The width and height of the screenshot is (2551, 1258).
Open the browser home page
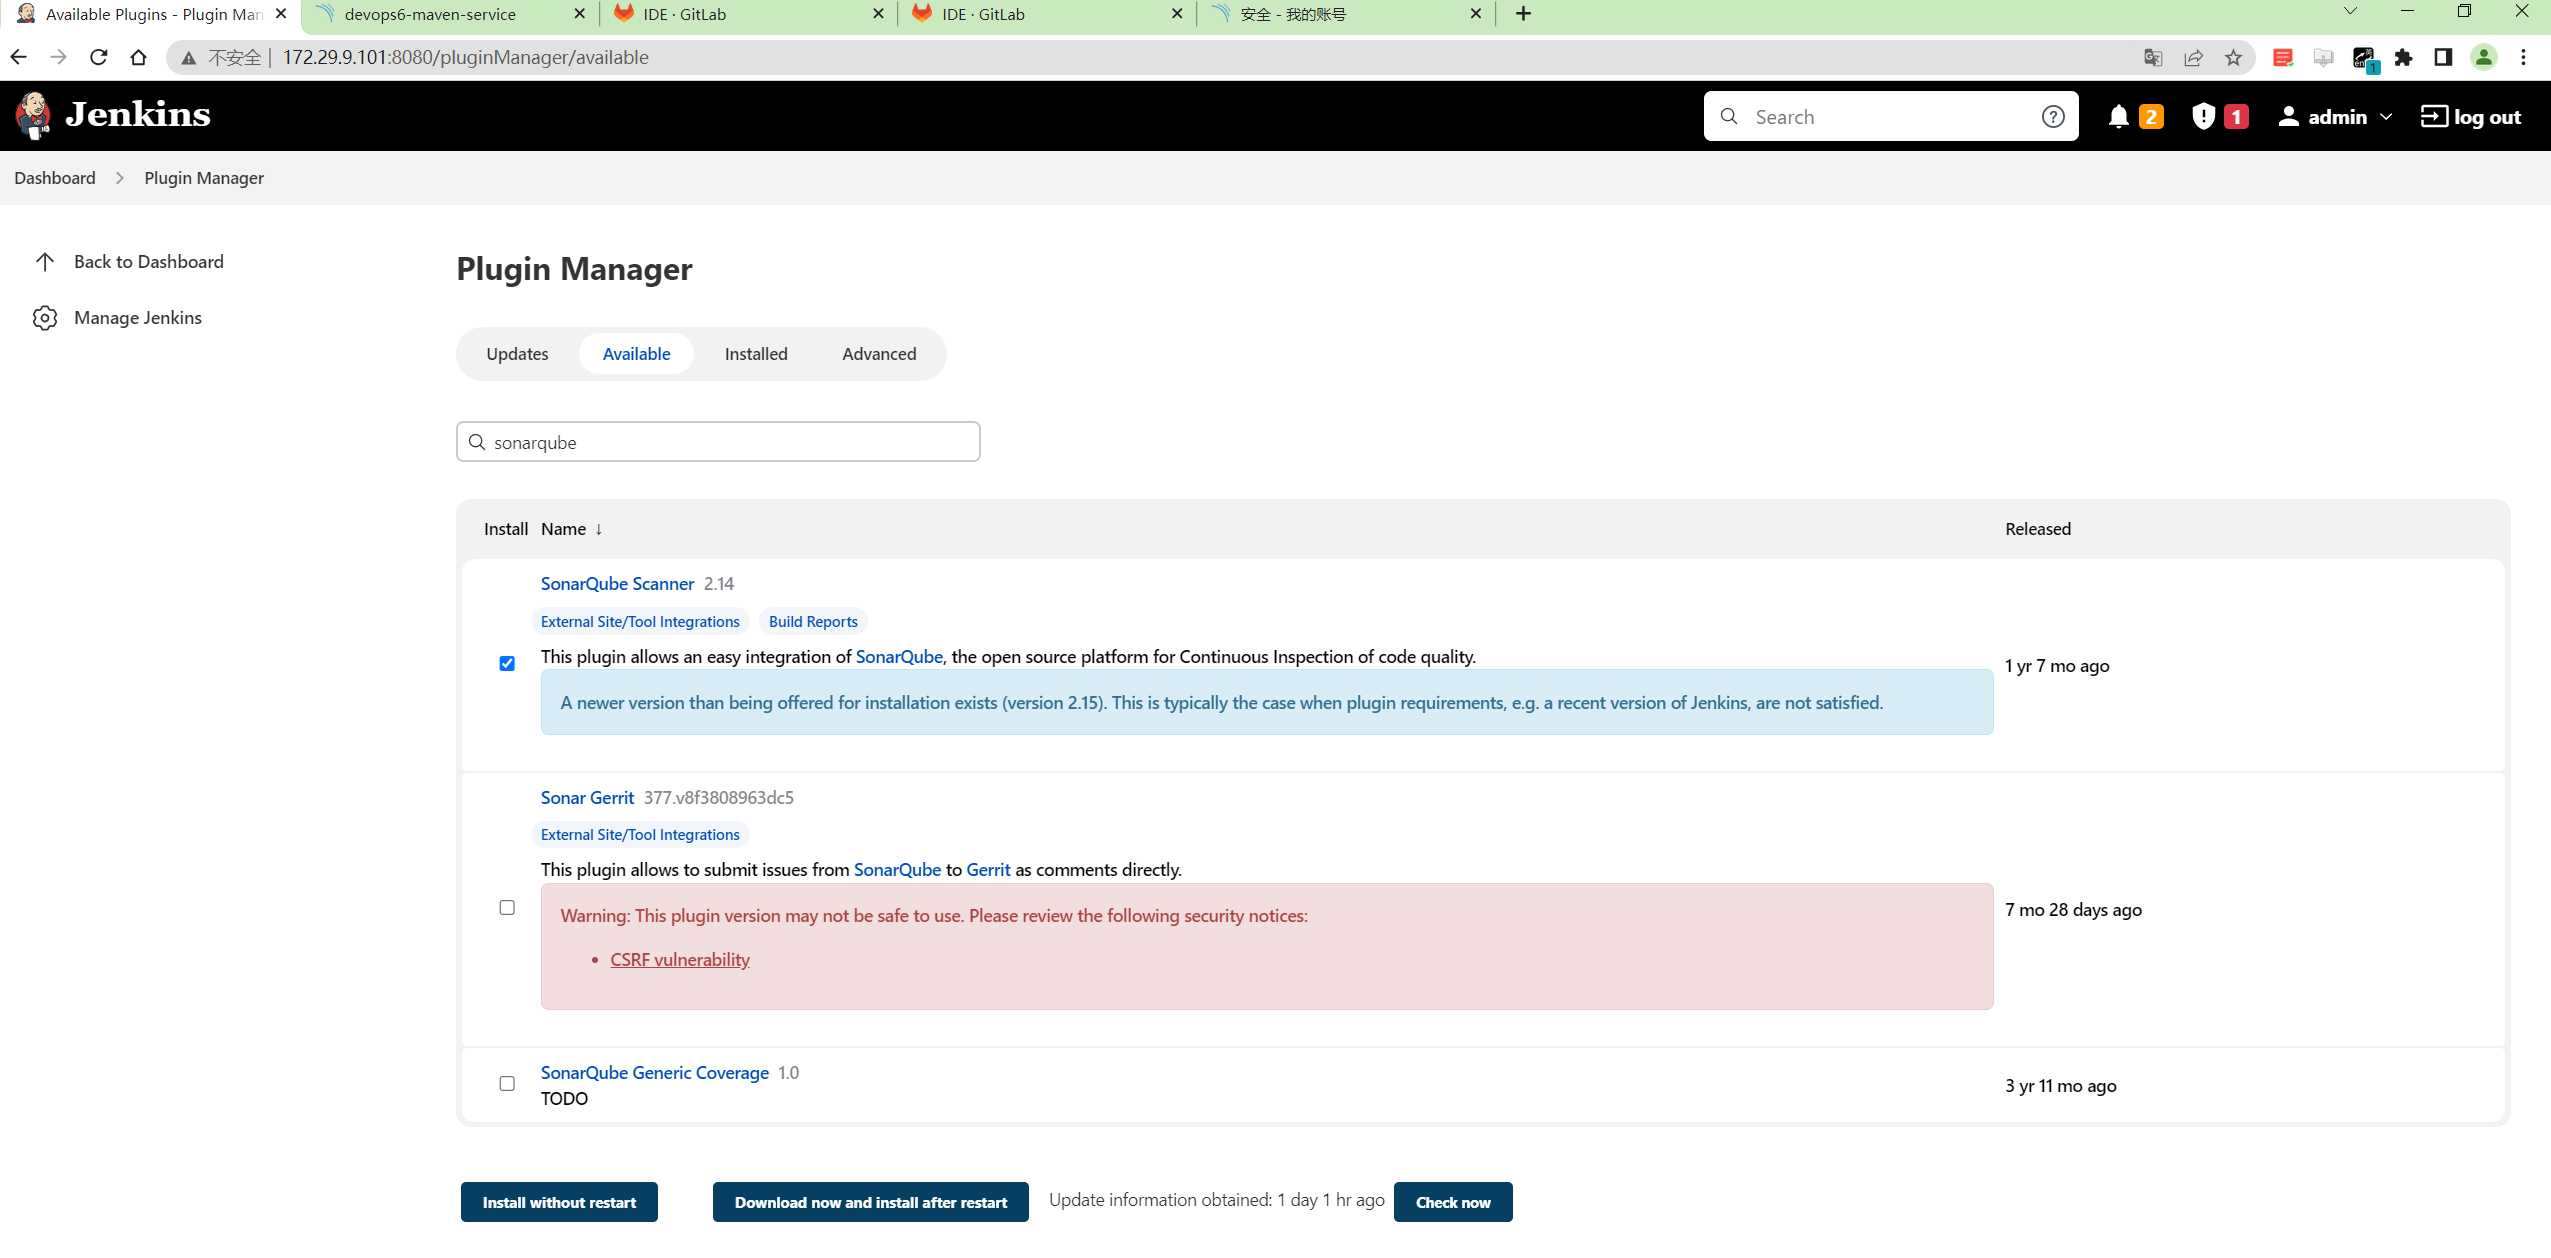click(138, 57)
